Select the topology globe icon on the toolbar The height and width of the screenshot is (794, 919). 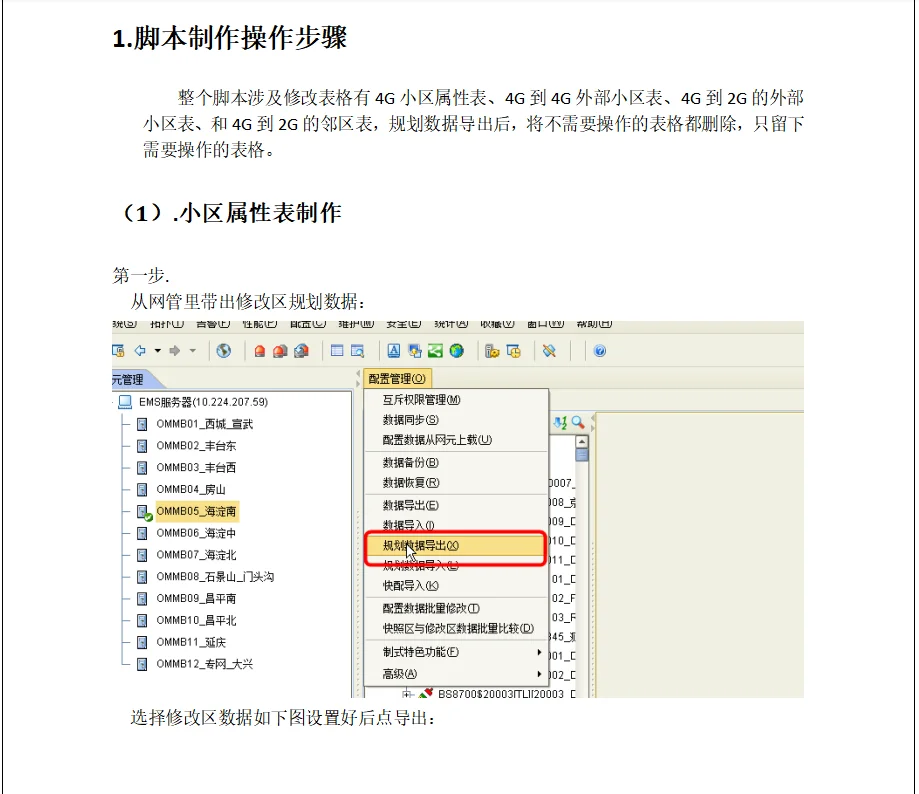(x=223, y=350)
